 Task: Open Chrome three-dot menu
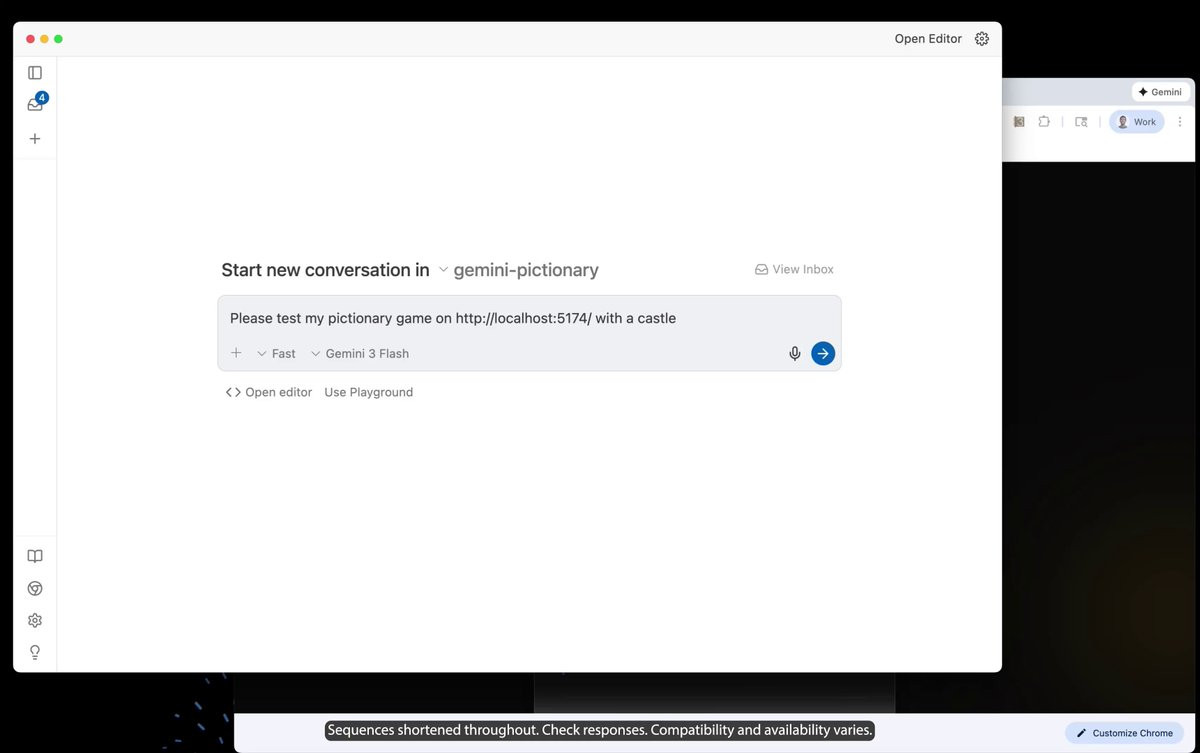pos(1180,122)
